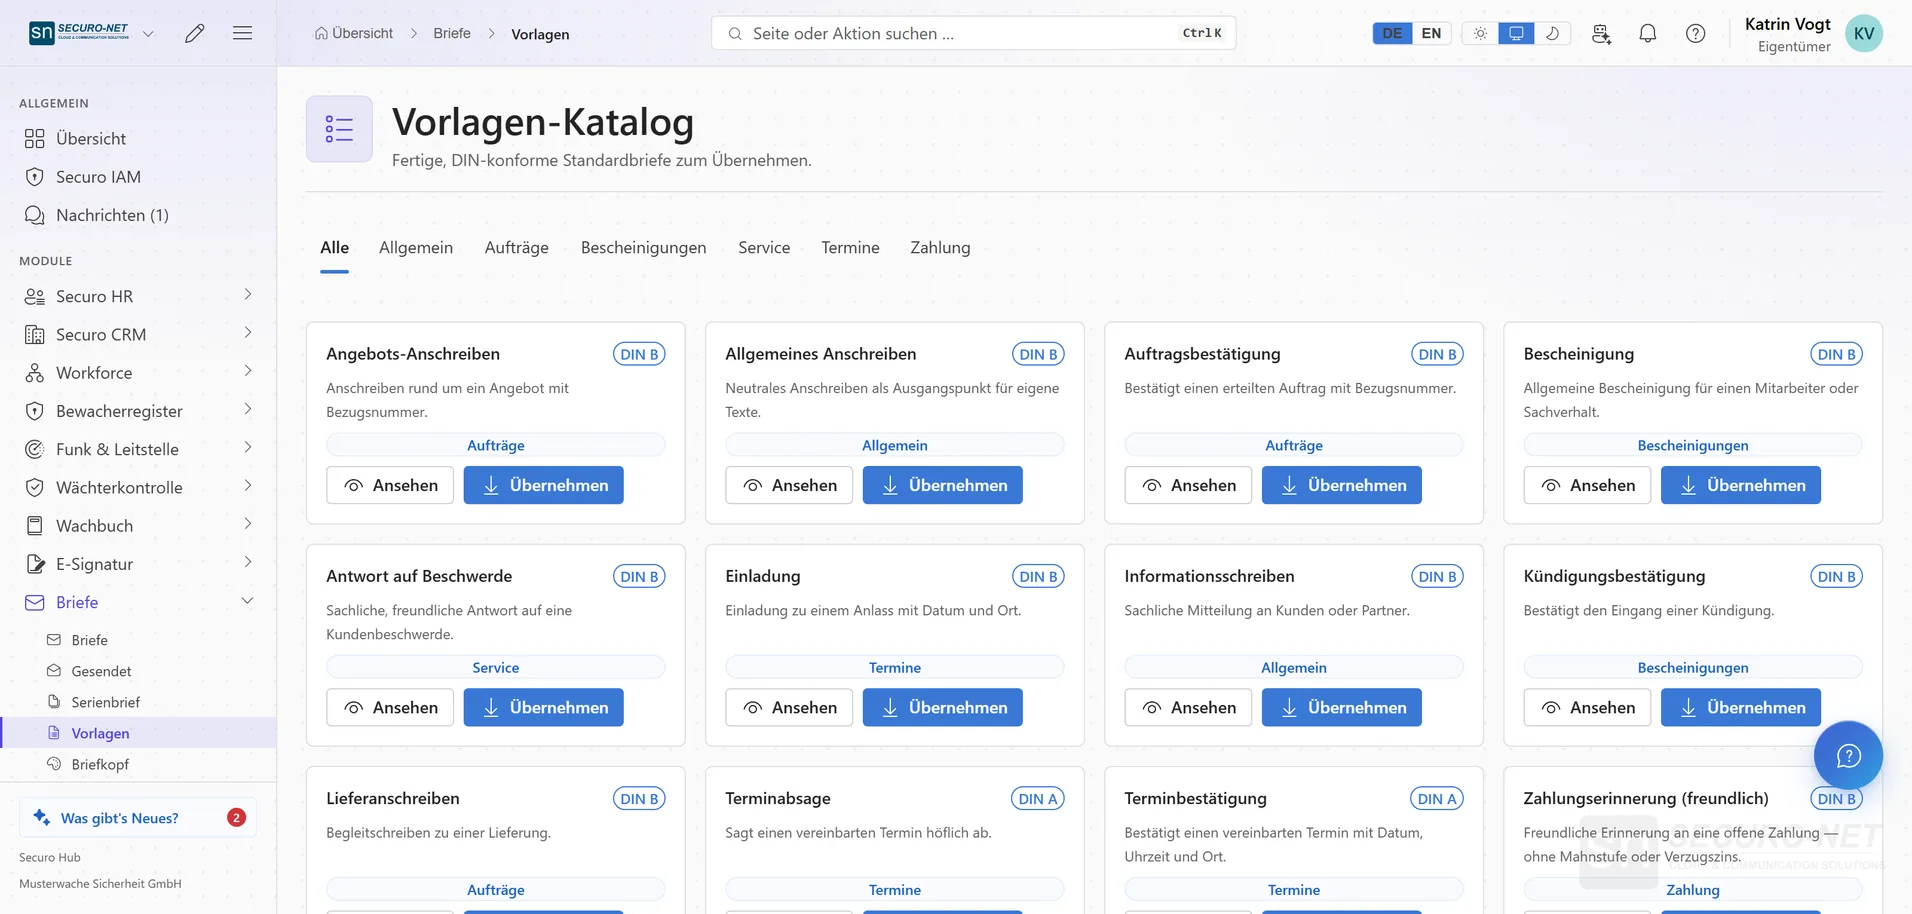Switch language to DE
This screenshot has height=914, width=1912.
point(1392,33)
